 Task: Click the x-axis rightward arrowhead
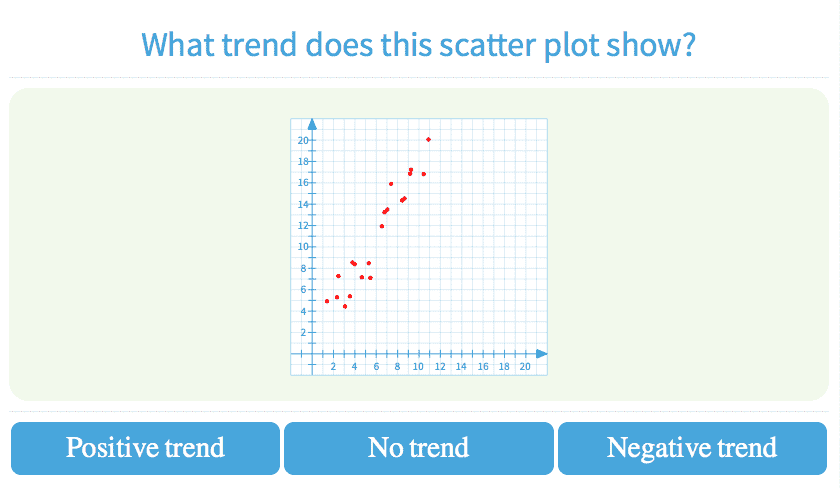(x=542, y=354)
